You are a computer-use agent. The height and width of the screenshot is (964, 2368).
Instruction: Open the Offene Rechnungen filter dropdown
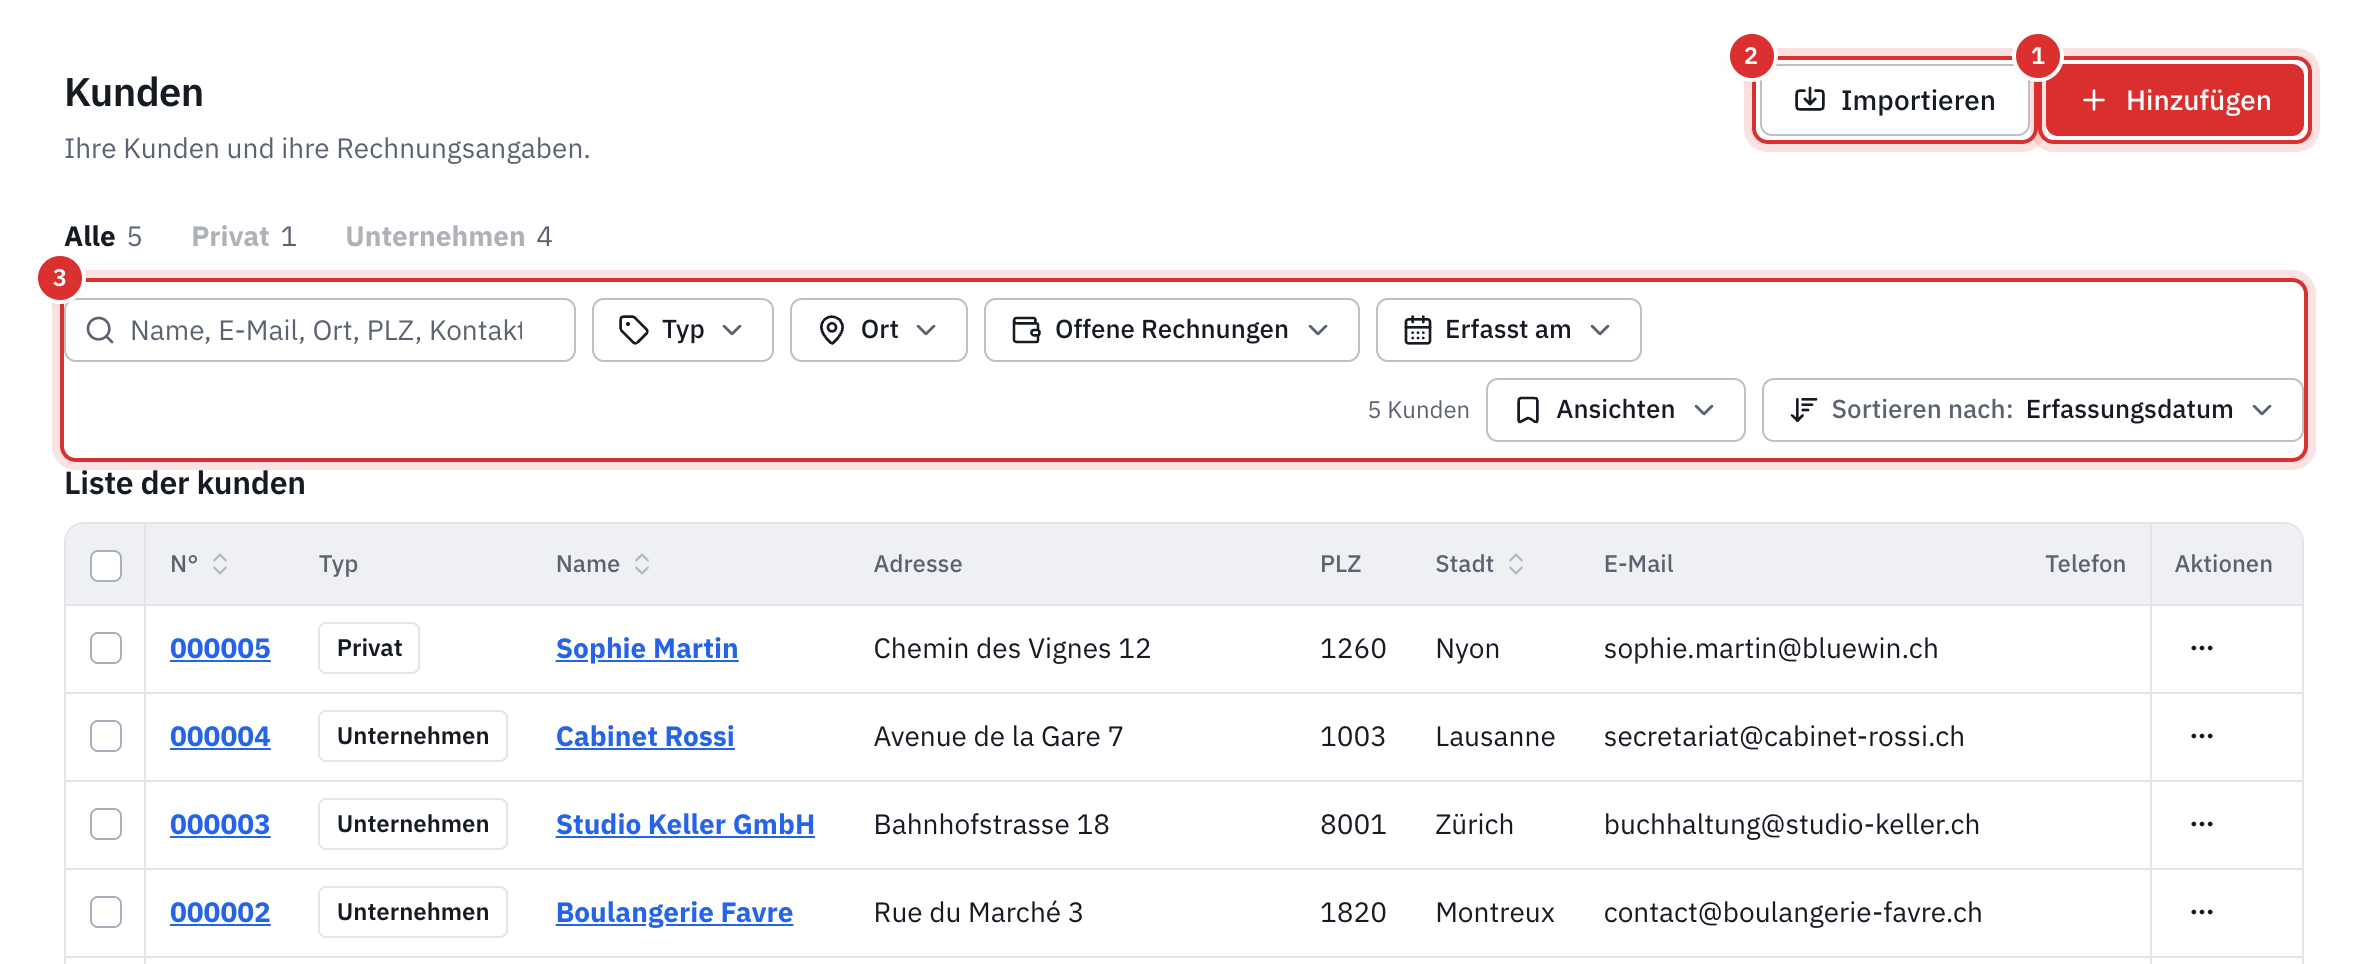1171,330
